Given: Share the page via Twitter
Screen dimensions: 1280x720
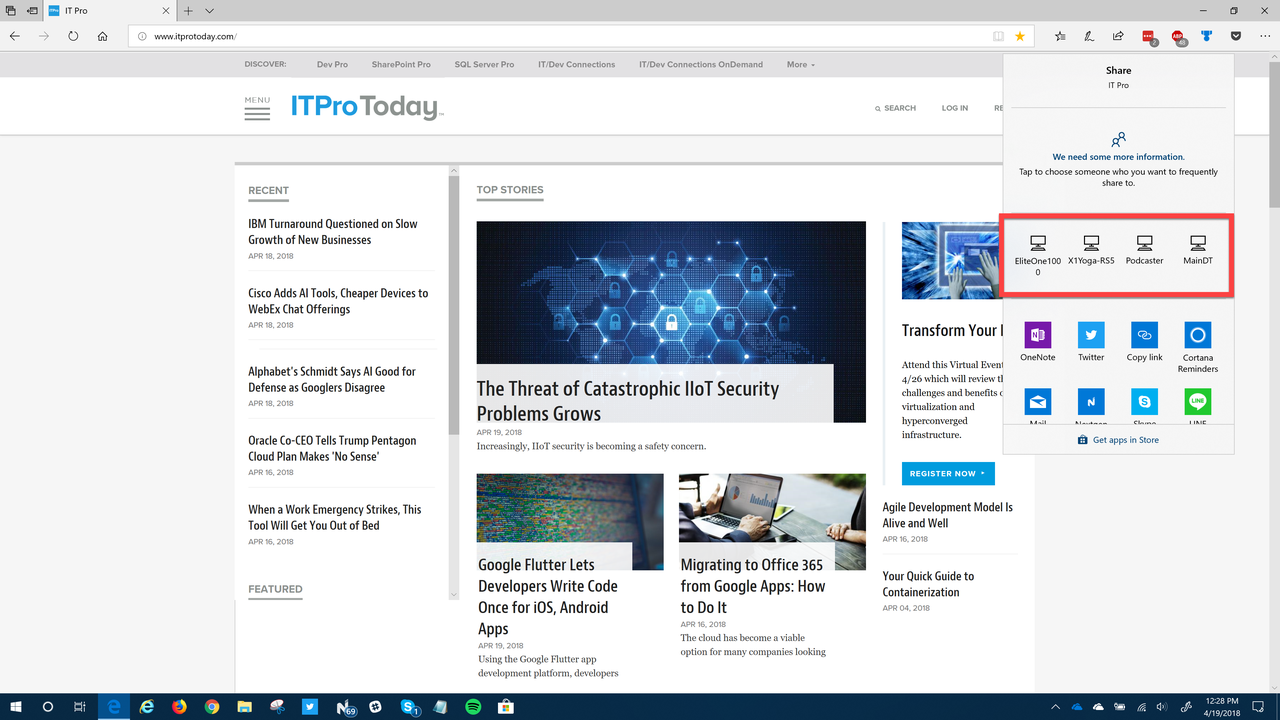Looking at the screenshot, I should coord(1091,342).
